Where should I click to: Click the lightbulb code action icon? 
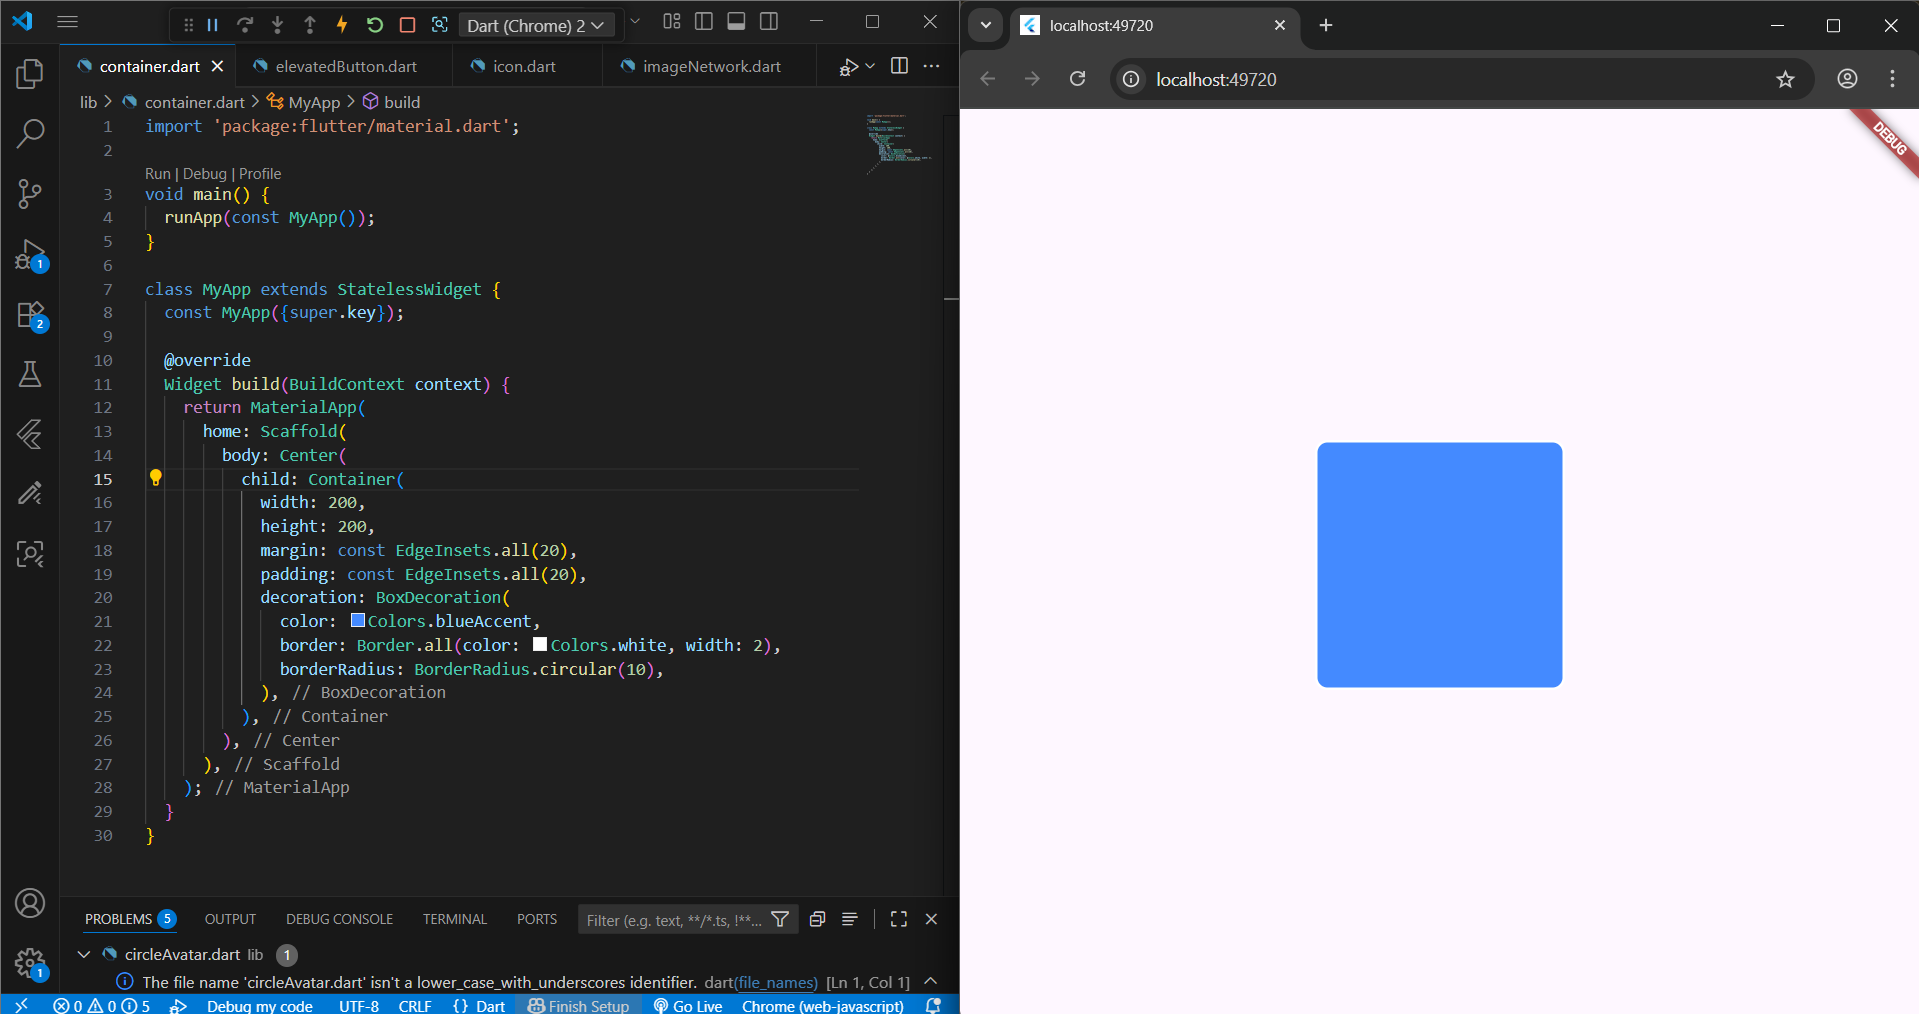click(x=156, y=478)
